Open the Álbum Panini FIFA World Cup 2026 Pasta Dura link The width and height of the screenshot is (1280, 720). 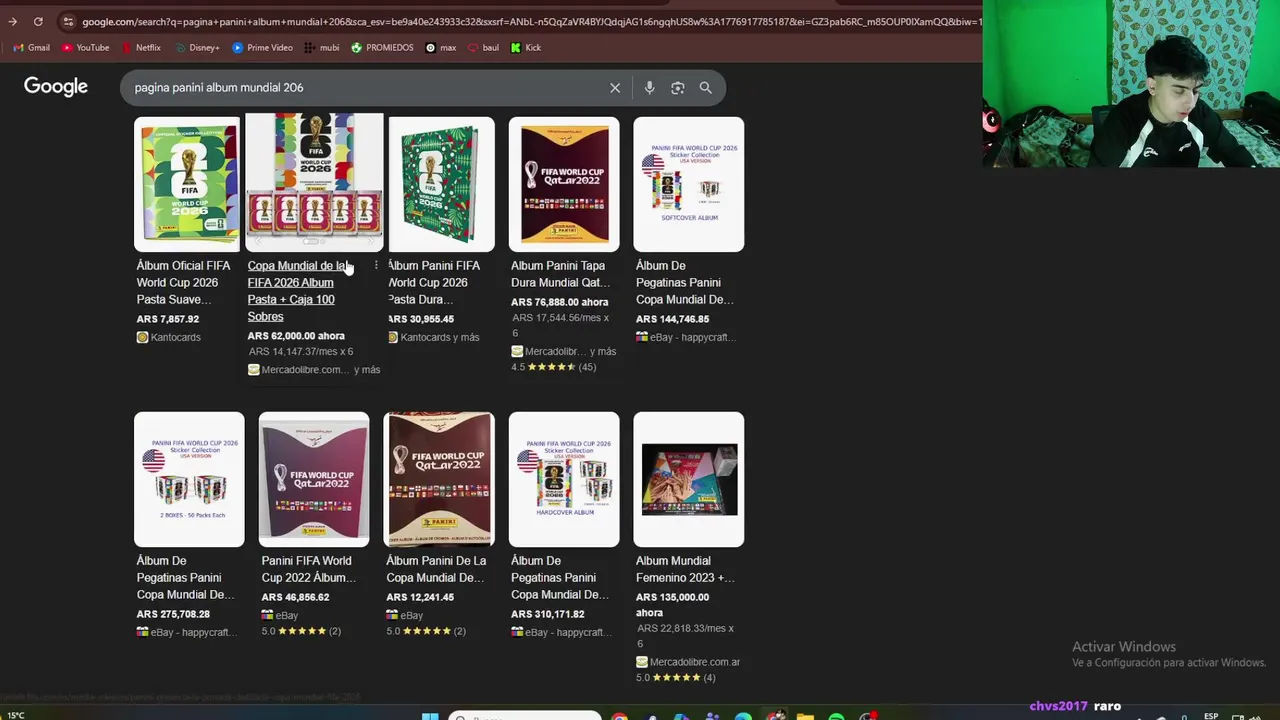point(434,282)
